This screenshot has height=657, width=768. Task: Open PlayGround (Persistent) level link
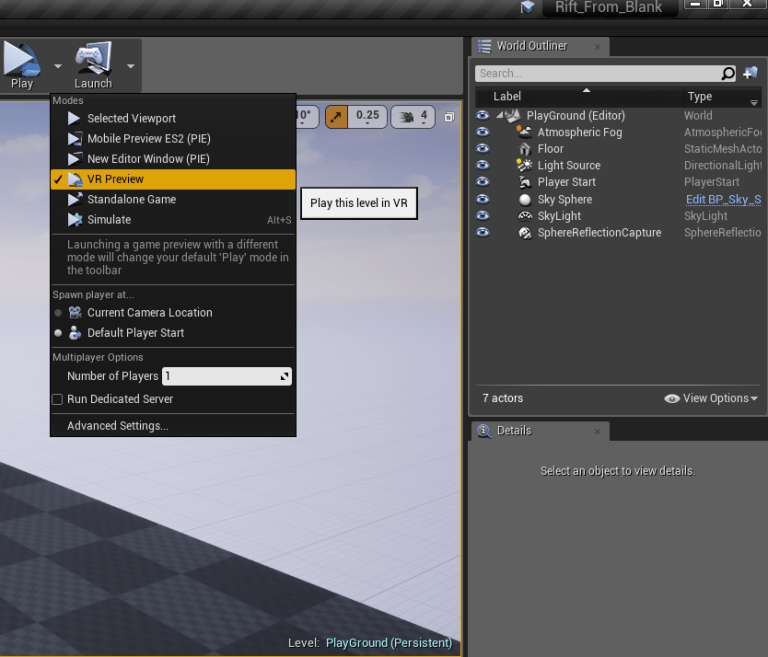point(389,643)
